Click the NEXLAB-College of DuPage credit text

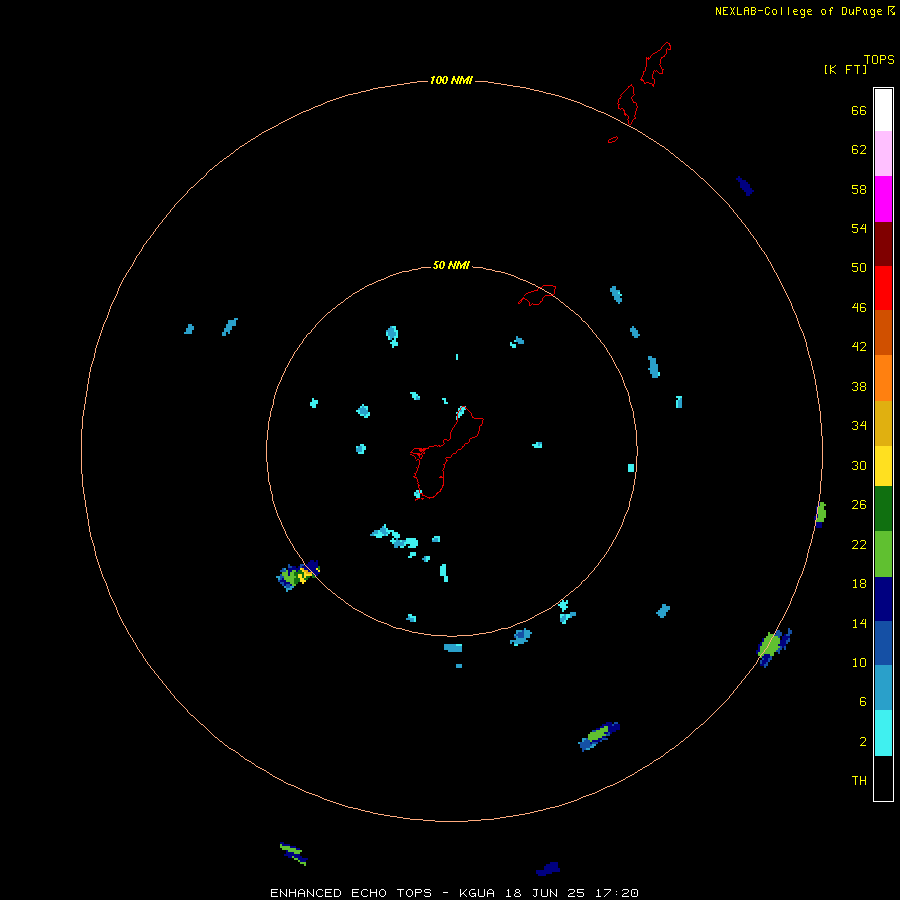click(x=798, y=11)
